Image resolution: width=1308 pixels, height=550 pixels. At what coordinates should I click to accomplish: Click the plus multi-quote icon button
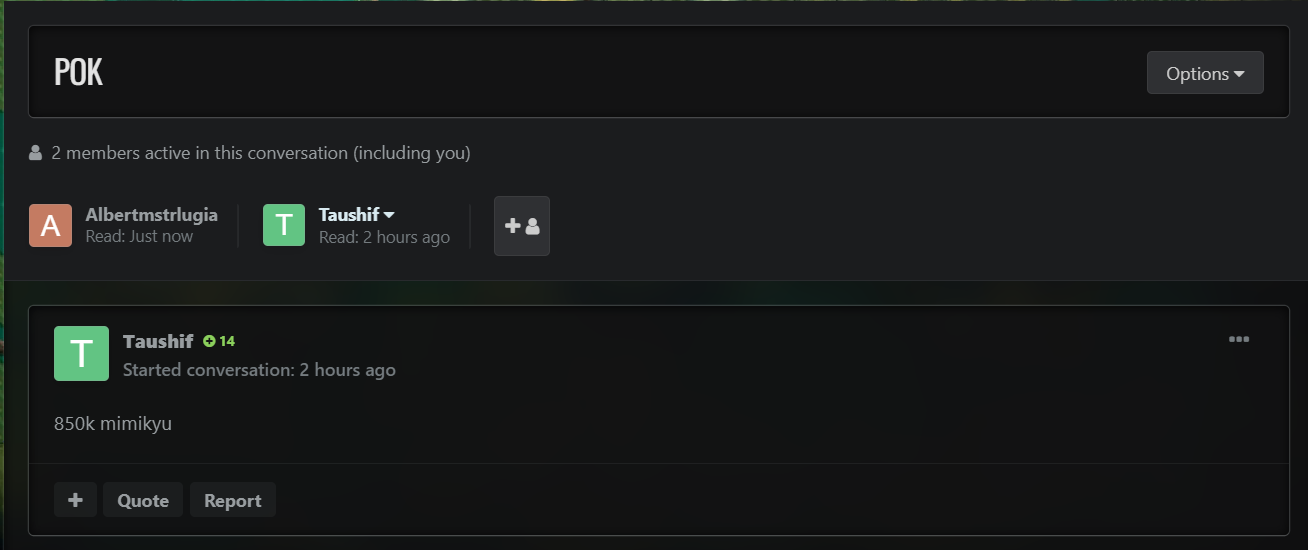[x=75, y=500]
